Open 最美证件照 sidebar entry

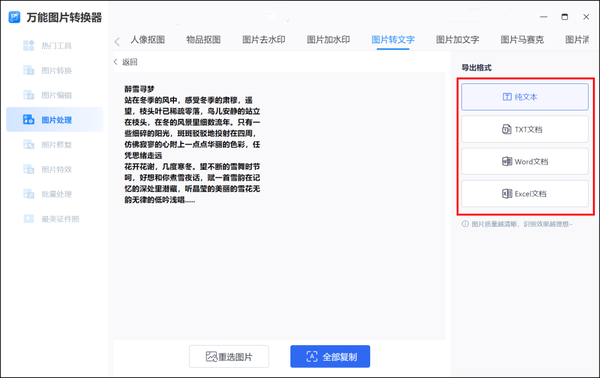click(55, 219)
